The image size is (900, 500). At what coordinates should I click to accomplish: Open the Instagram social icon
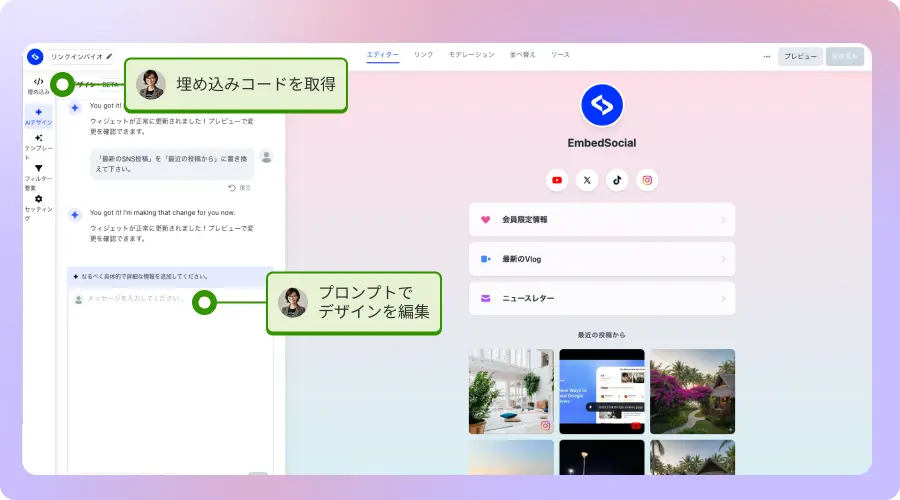pyautogui.click(x=647, y=180)
